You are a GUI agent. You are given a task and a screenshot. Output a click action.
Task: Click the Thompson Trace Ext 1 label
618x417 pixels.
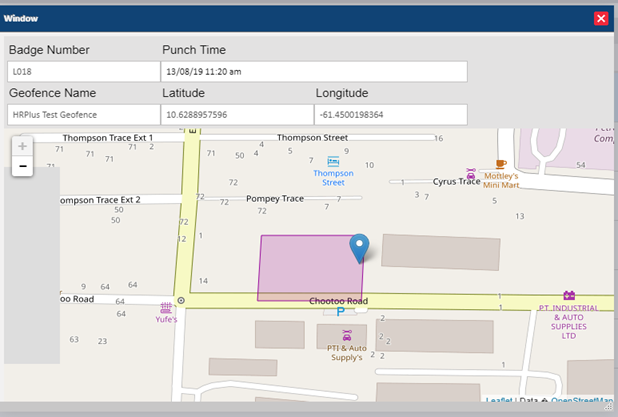pos(108,138)
